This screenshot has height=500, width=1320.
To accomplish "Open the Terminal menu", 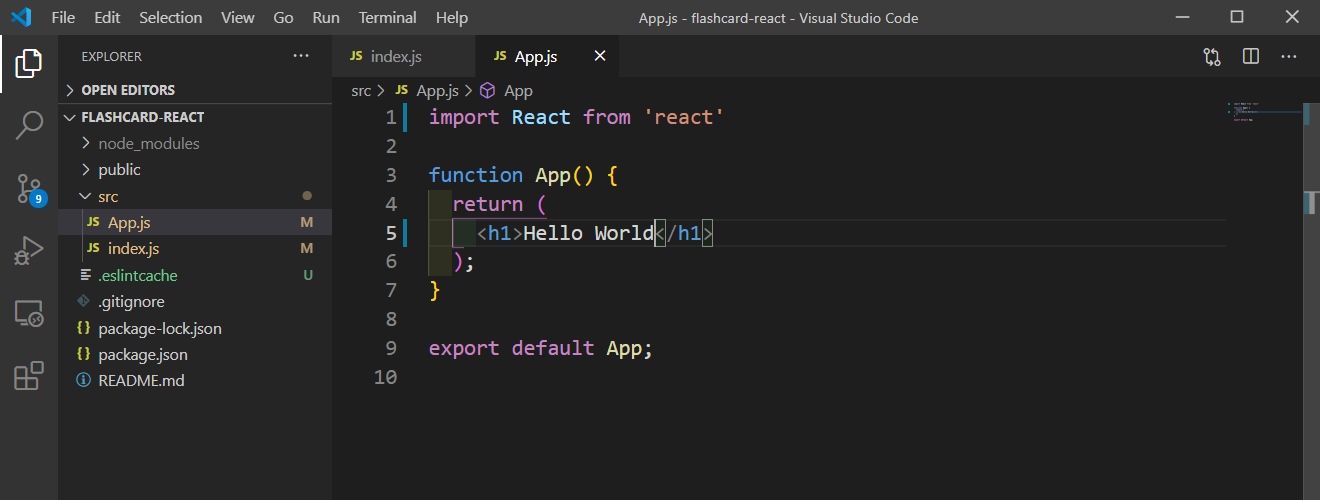I will (x=388, y=17).
